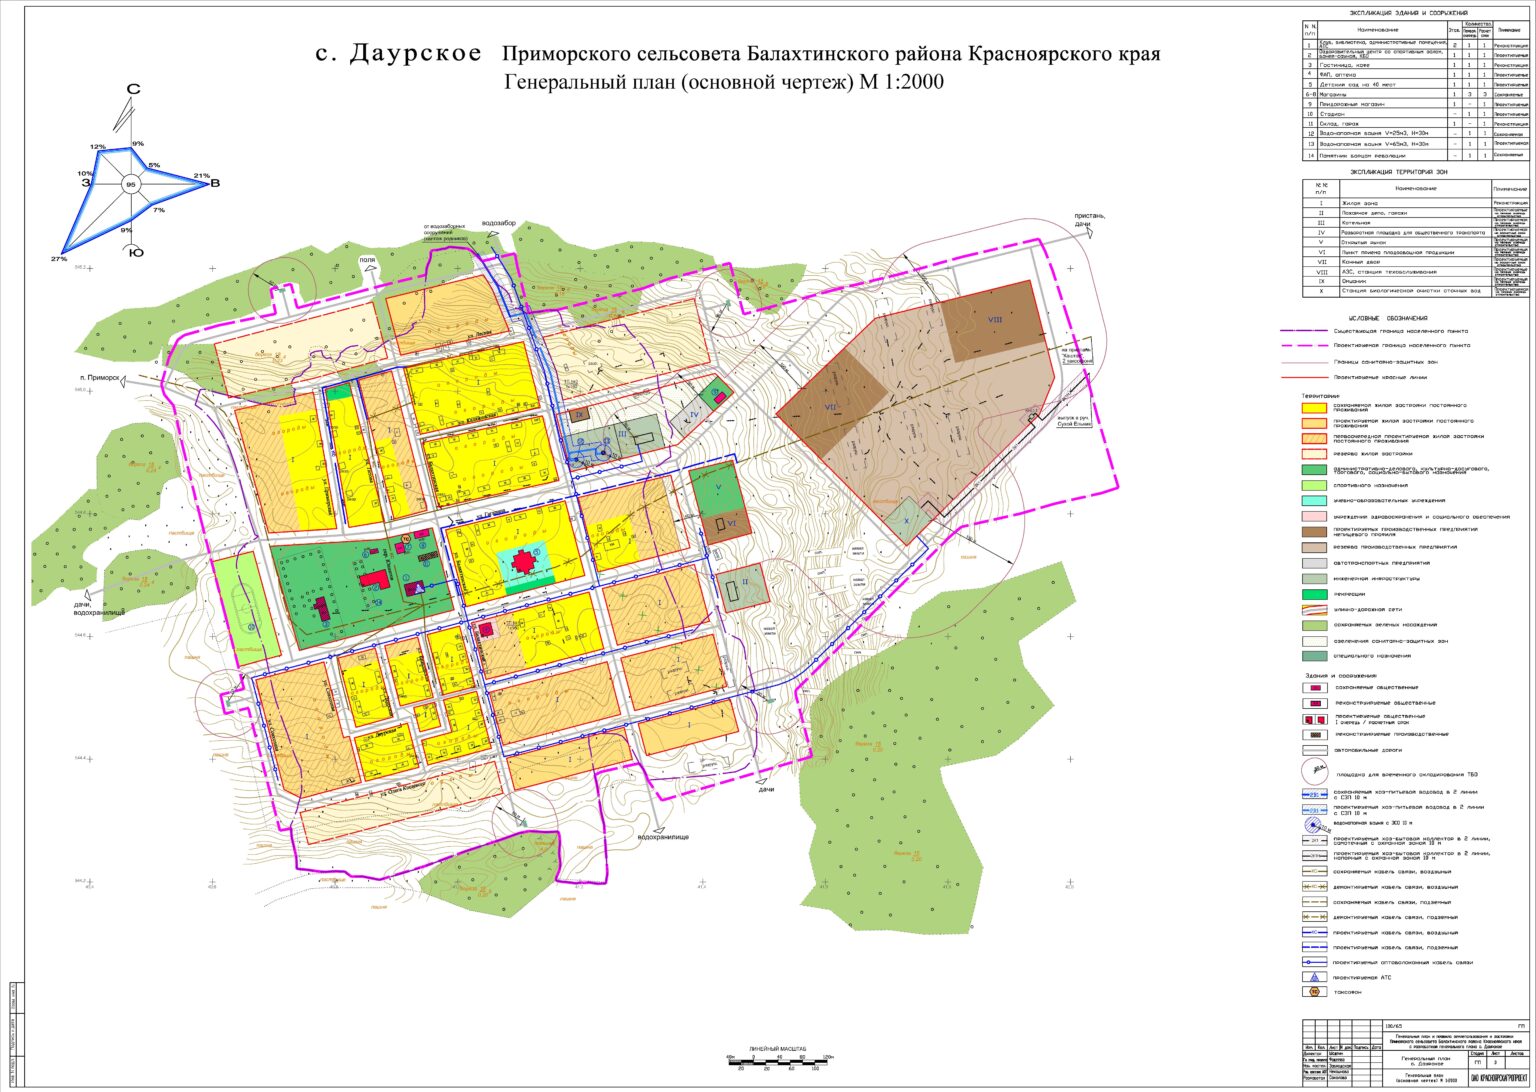
Task: Click the 'Памятник борцам революции' table row
Action: pos(1416,155)
